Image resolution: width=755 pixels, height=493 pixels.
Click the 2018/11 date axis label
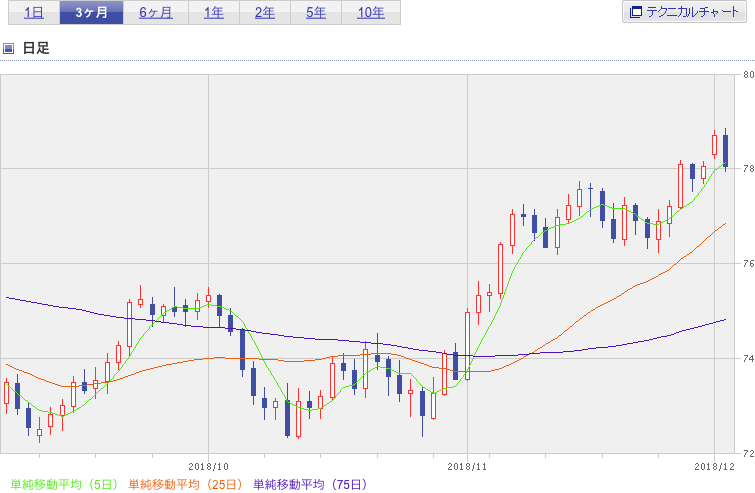pyautogui.click(x=467, y=467)
